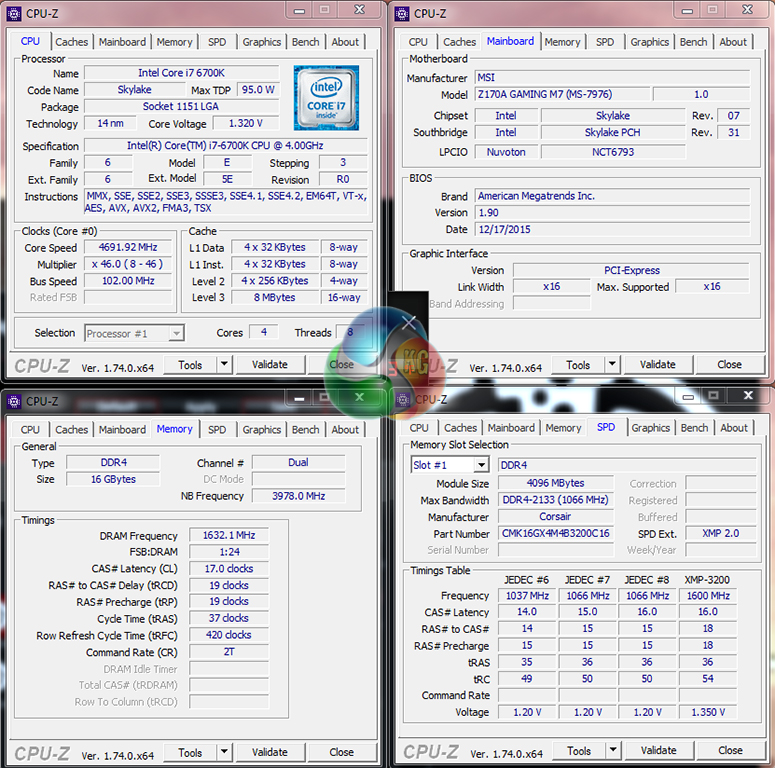The height and width of the screenshot is (768, 775).
Task: Open Processor #1 selection dropdown
Action: pos(134,334)
